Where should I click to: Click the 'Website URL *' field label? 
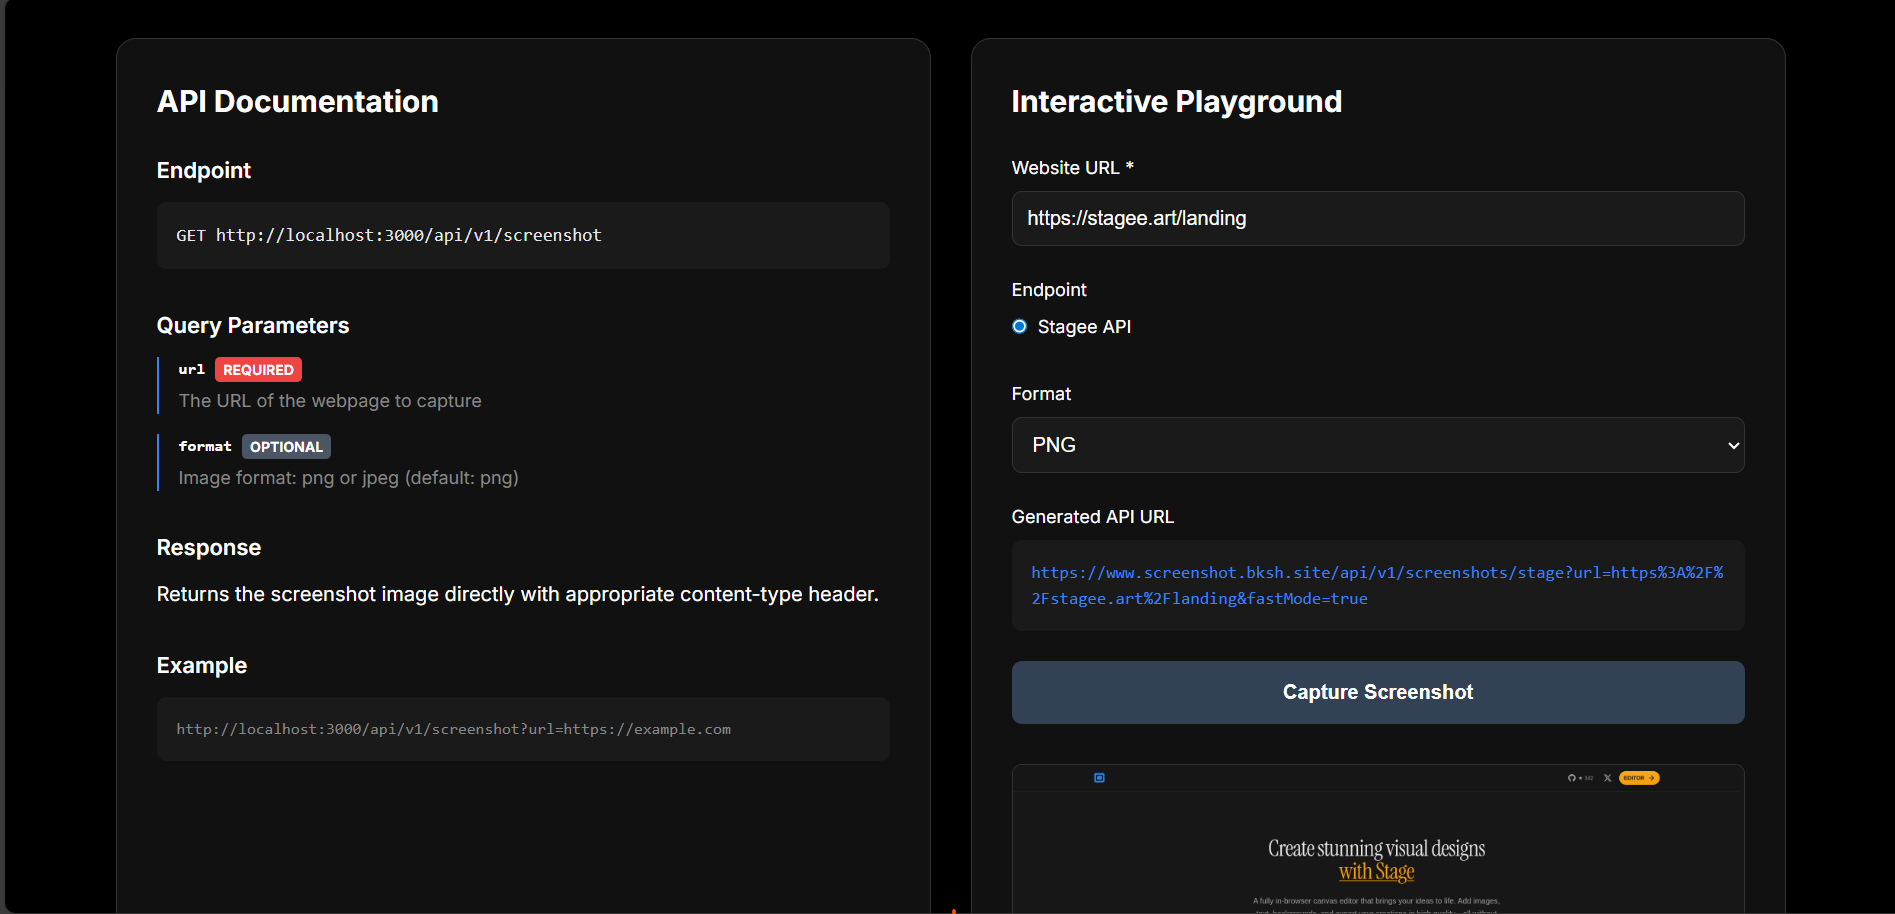point(1072,168)
